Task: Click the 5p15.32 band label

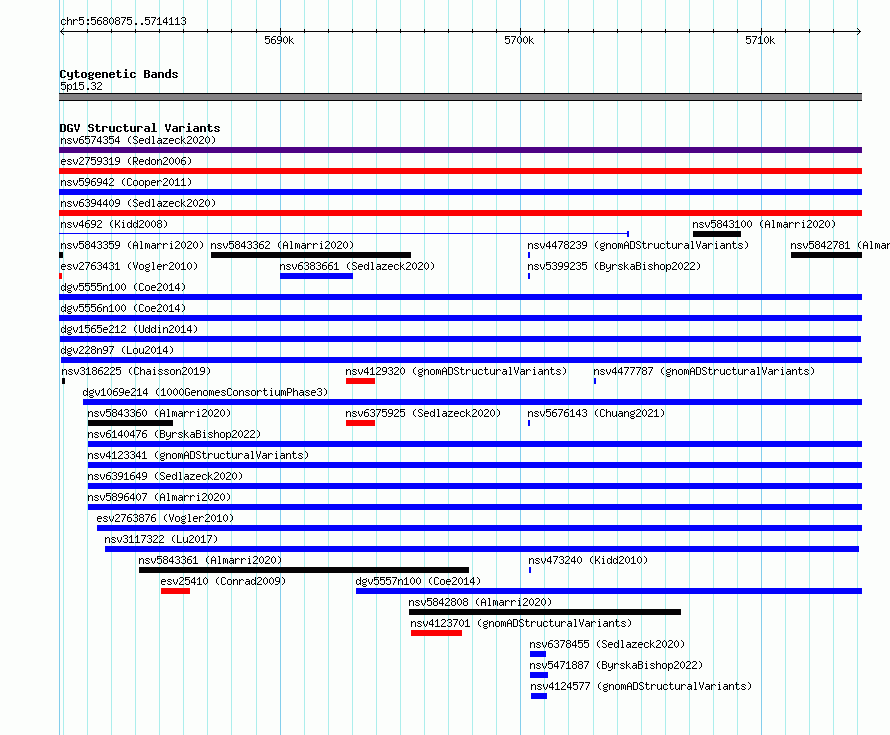Action: [81, 86]
